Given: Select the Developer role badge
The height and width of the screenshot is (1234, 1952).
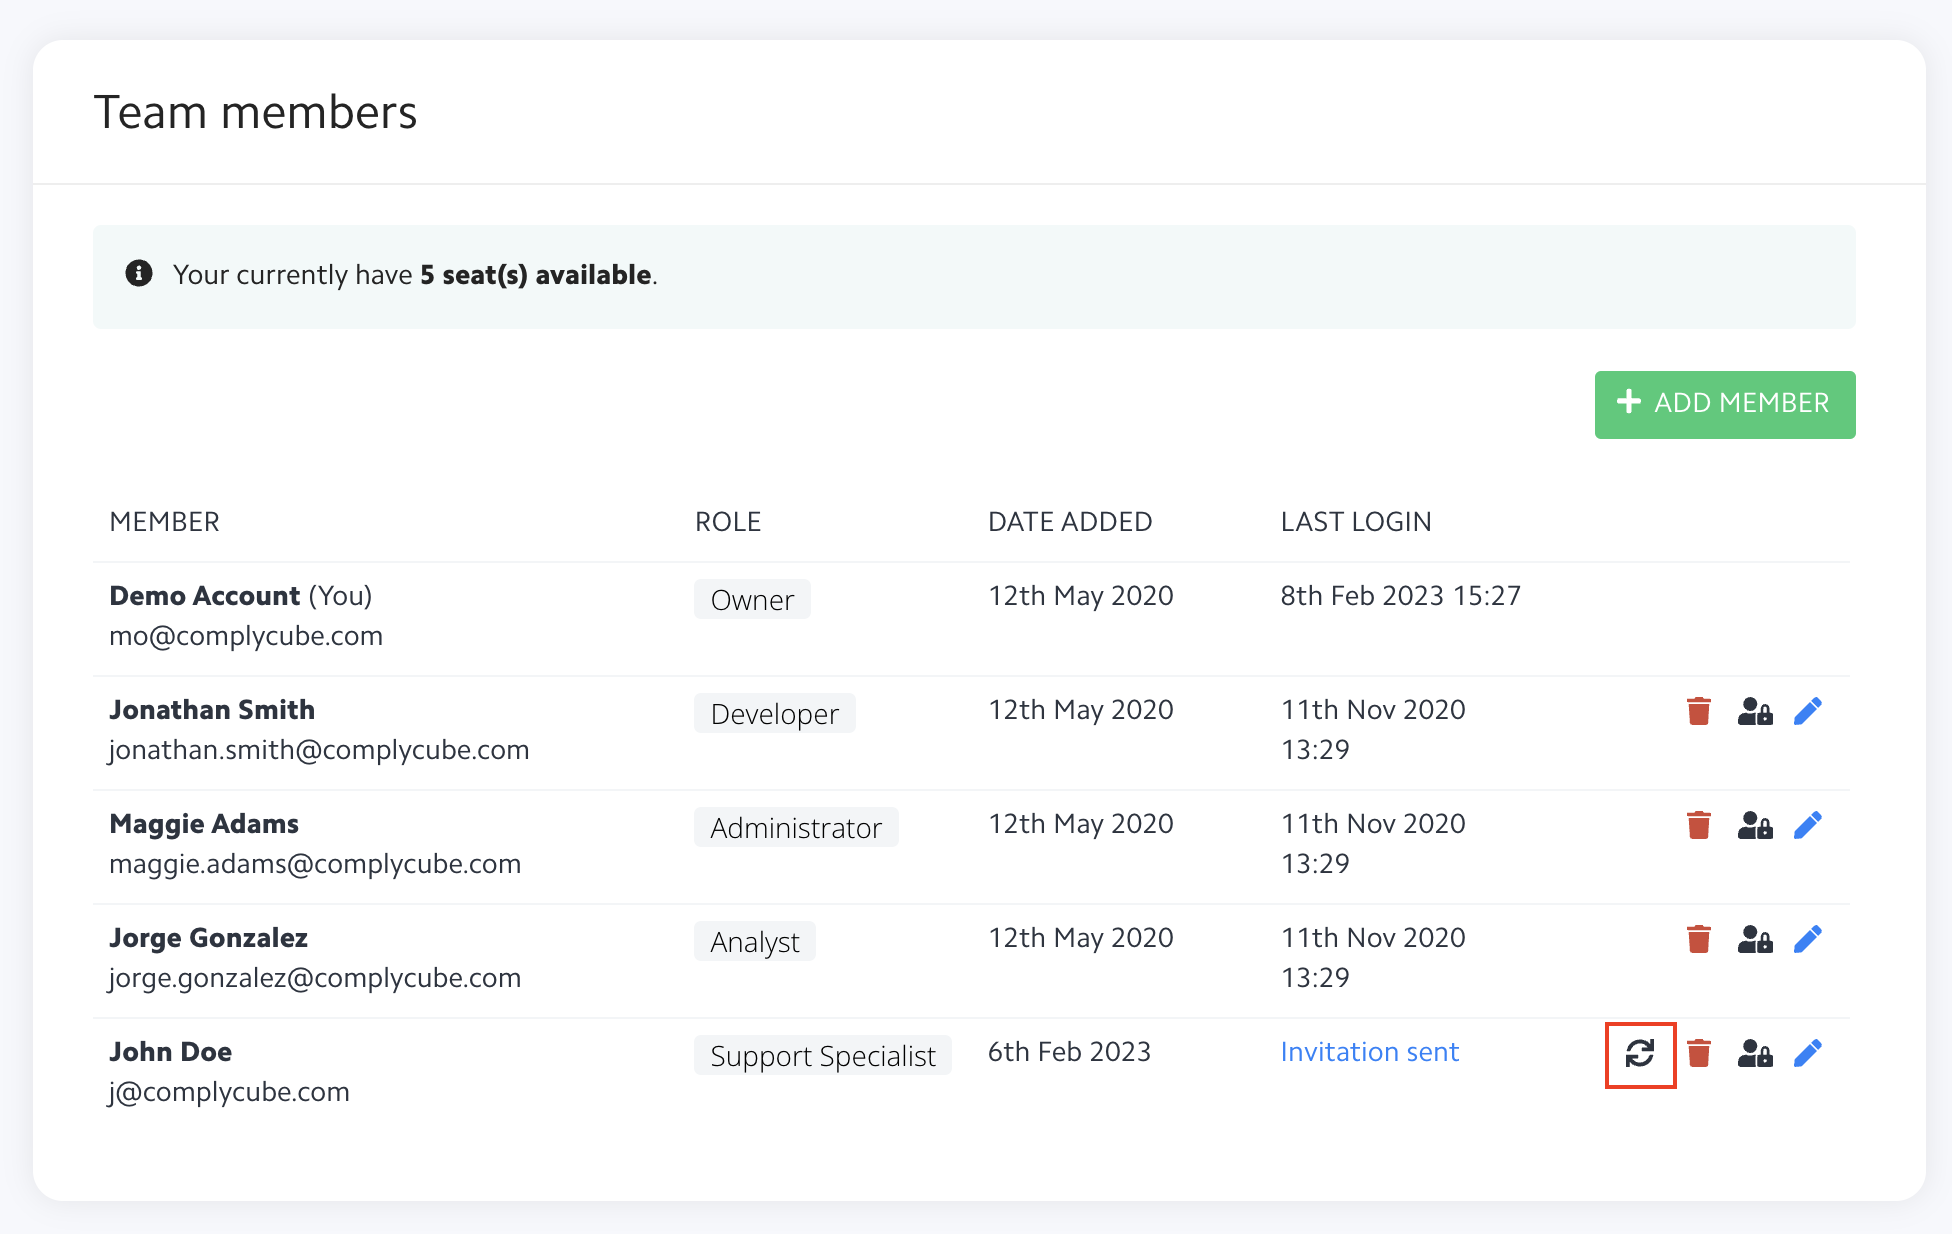Looking at the screenshot, I should (774, 714).
